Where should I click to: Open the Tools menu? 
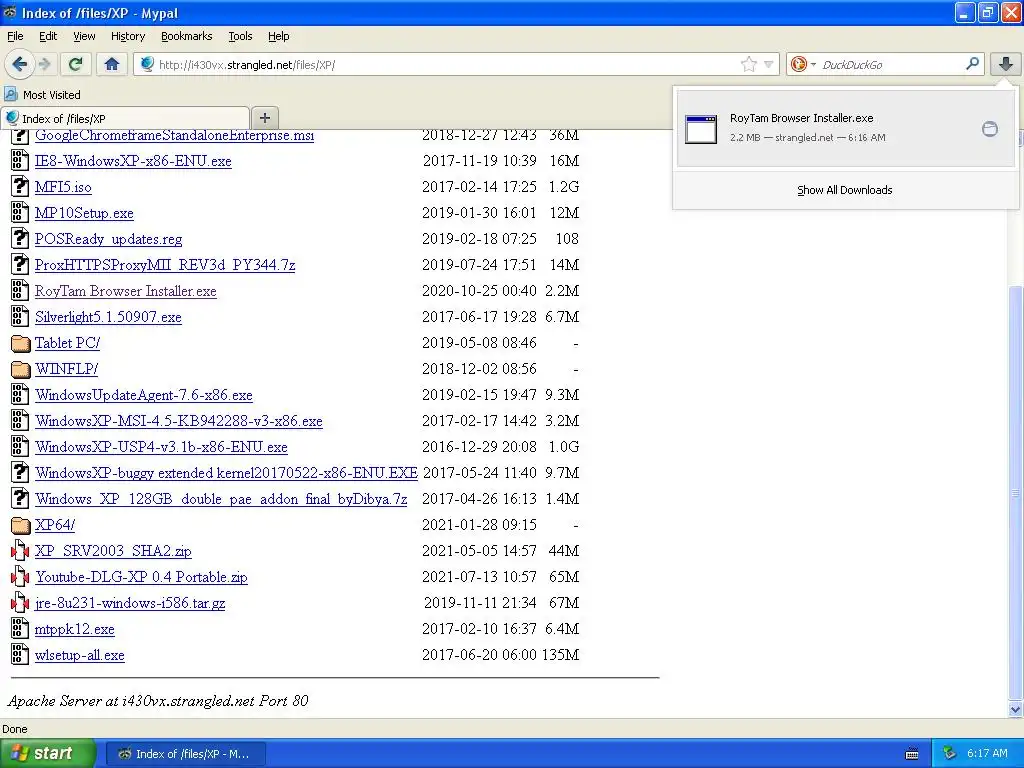coord(240,36)
